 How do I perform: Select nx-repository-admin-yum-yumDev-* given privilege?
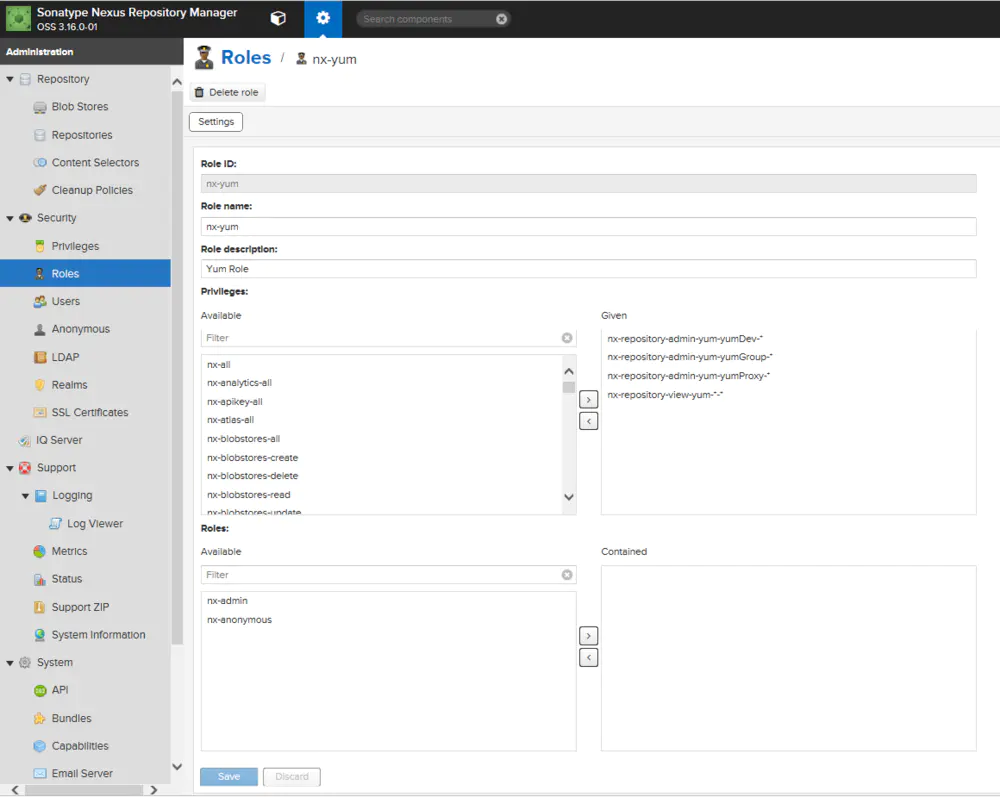685,339
